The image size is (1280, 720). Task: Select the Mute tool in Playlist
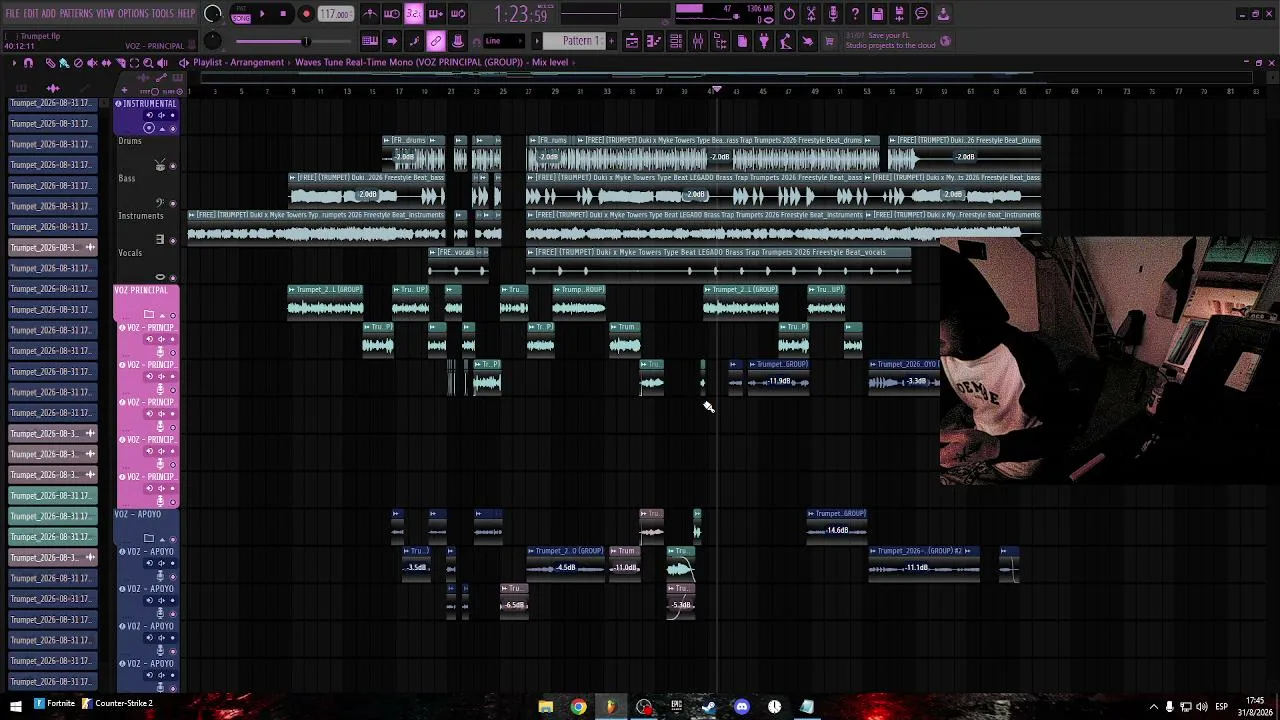[x=92, y=63]
